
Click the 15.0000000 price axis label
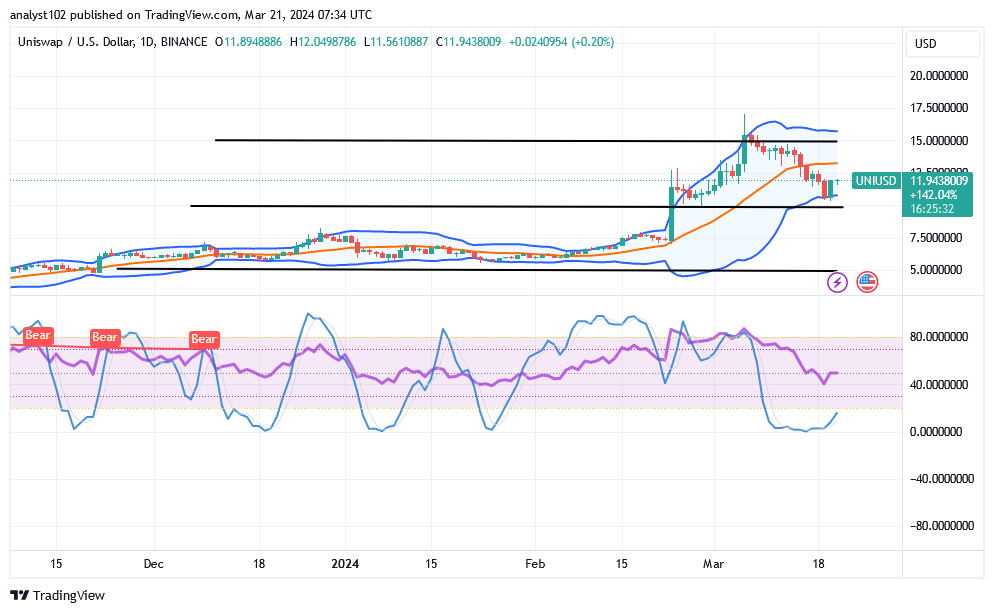click(x=939, y=141)
